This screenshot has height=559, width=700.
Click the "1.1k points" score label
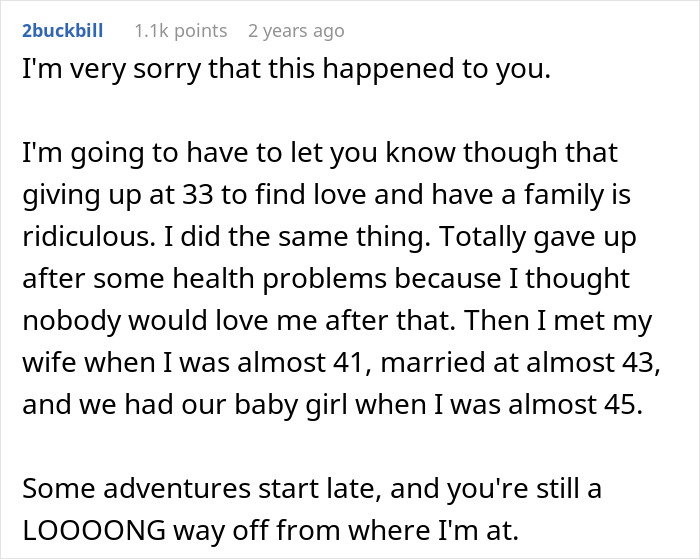coord(181,31)
